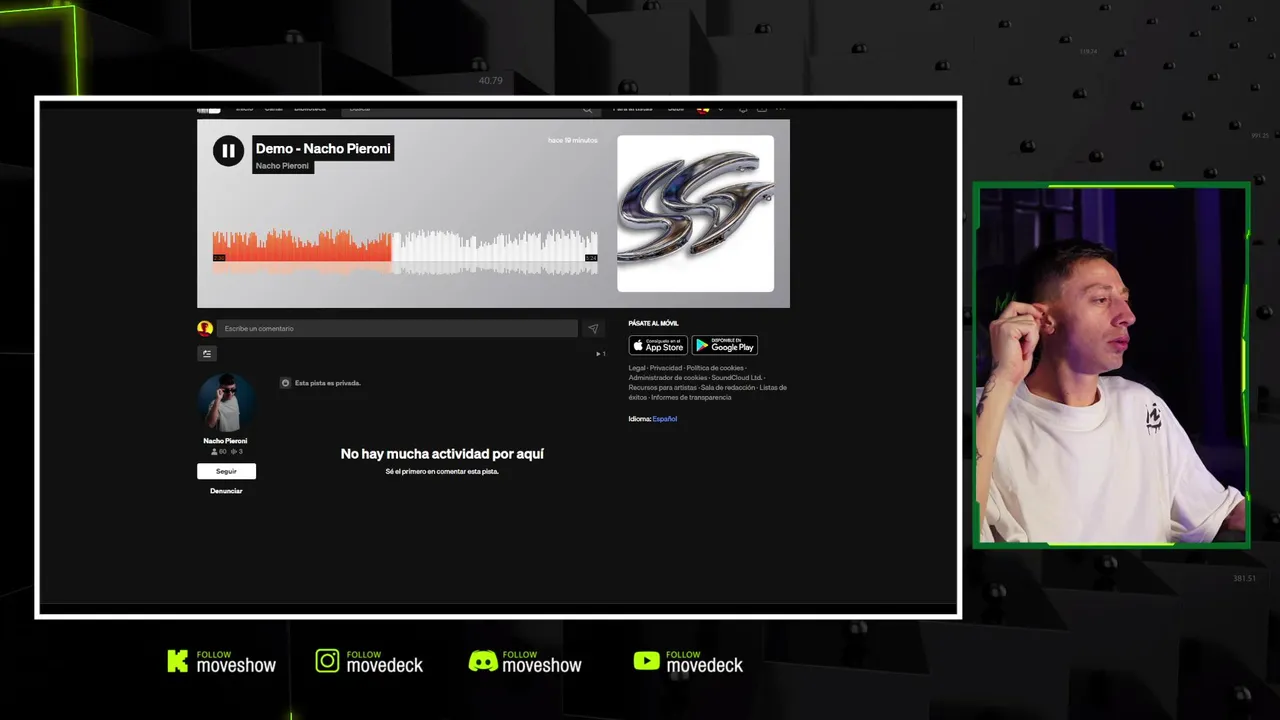Select elapsed time label on waveform
The height and width of the screenshot is (720, 1280).
click(x=219, y=258)
